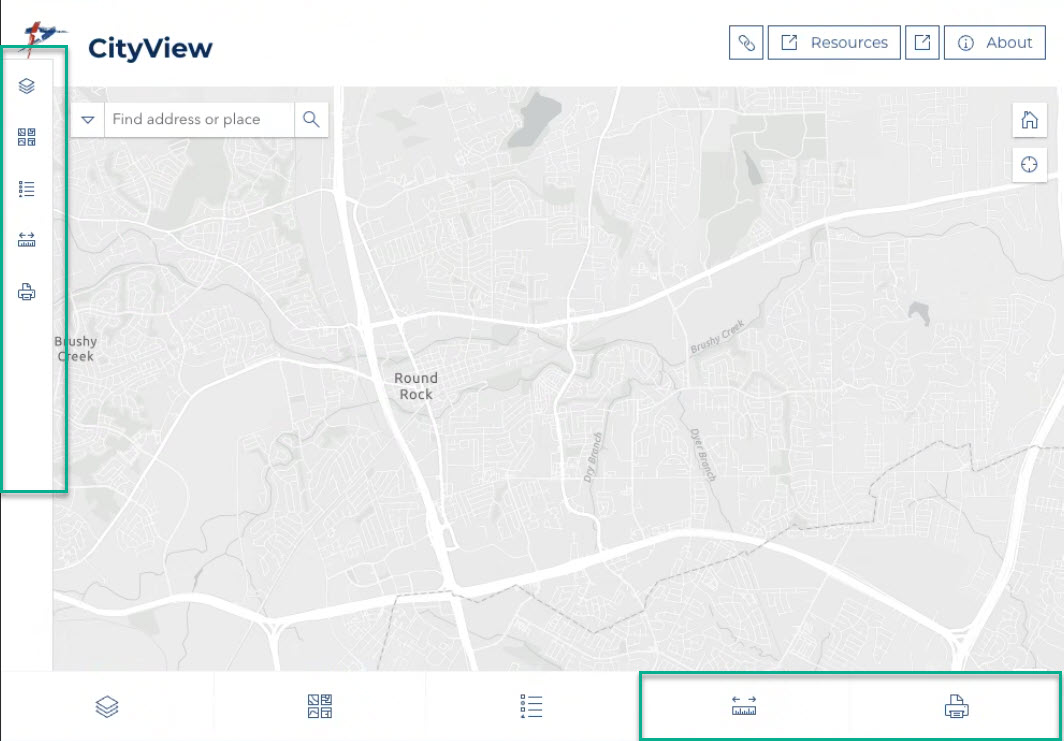Show the legend list icon in the bottom bar

(531, 706)
